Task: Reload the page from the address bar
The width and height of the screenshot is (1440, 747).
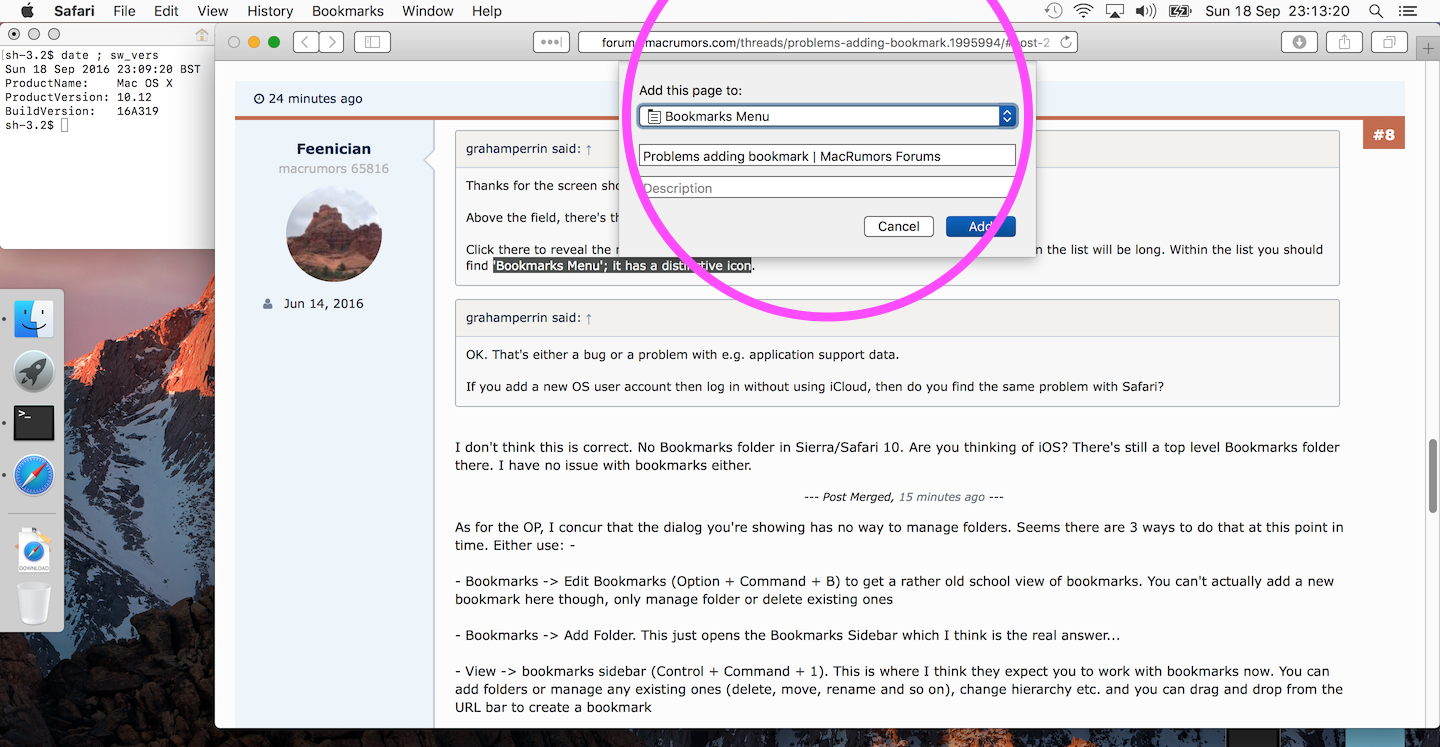Action: tap(1066, 42)
